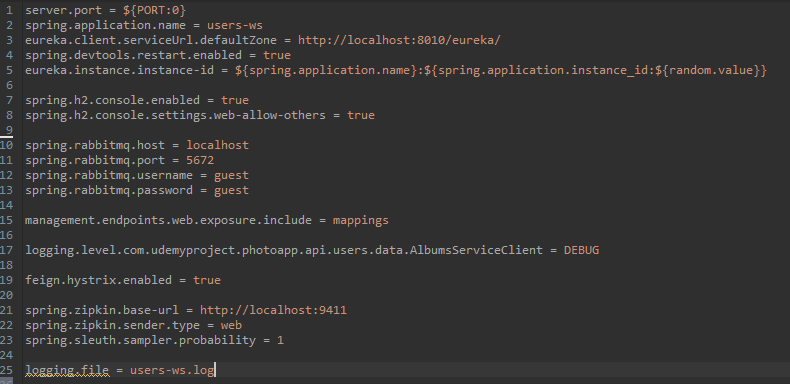790x384 pixels.
Task: Click the users-ws.log value
Action: (x=172, y=370)
